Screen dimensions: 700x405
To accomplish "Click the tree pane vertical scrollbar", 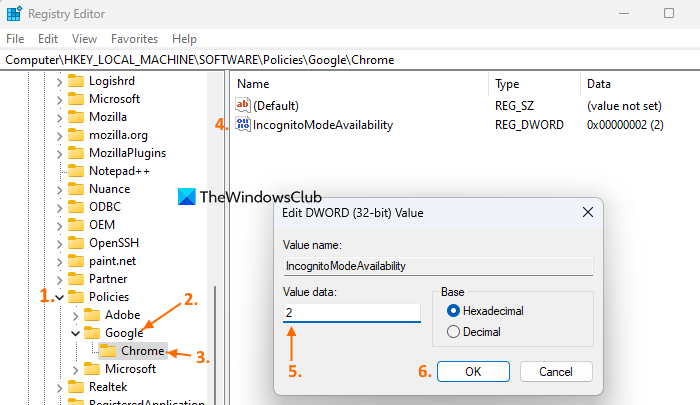I will pyautogui.click(x=215, y=344).
